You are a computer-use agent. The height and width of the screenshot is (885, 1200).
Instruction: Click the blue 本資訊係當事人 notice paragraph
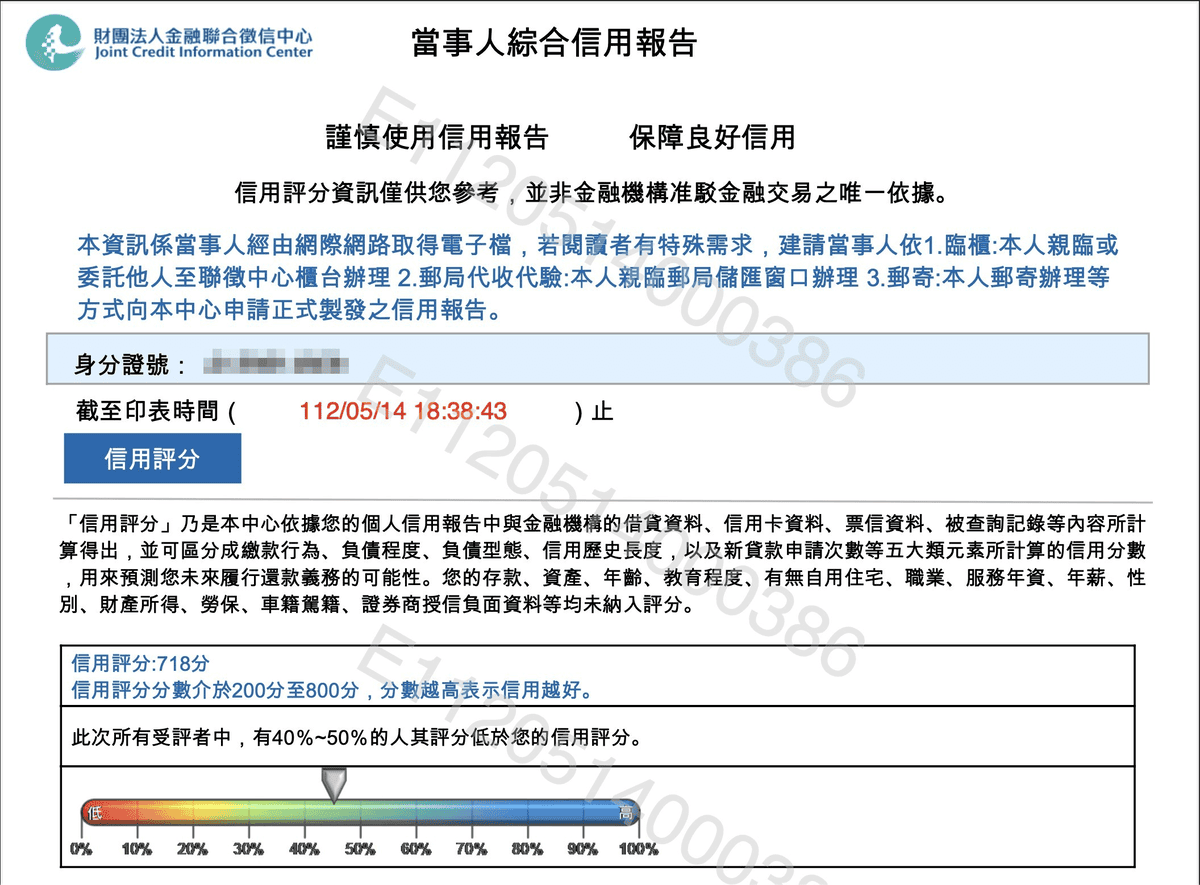(598, 277)
